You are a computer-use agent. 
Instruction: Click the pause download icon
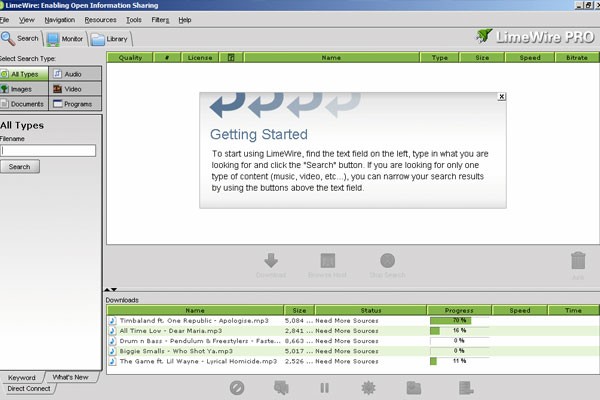pos(324,388)
